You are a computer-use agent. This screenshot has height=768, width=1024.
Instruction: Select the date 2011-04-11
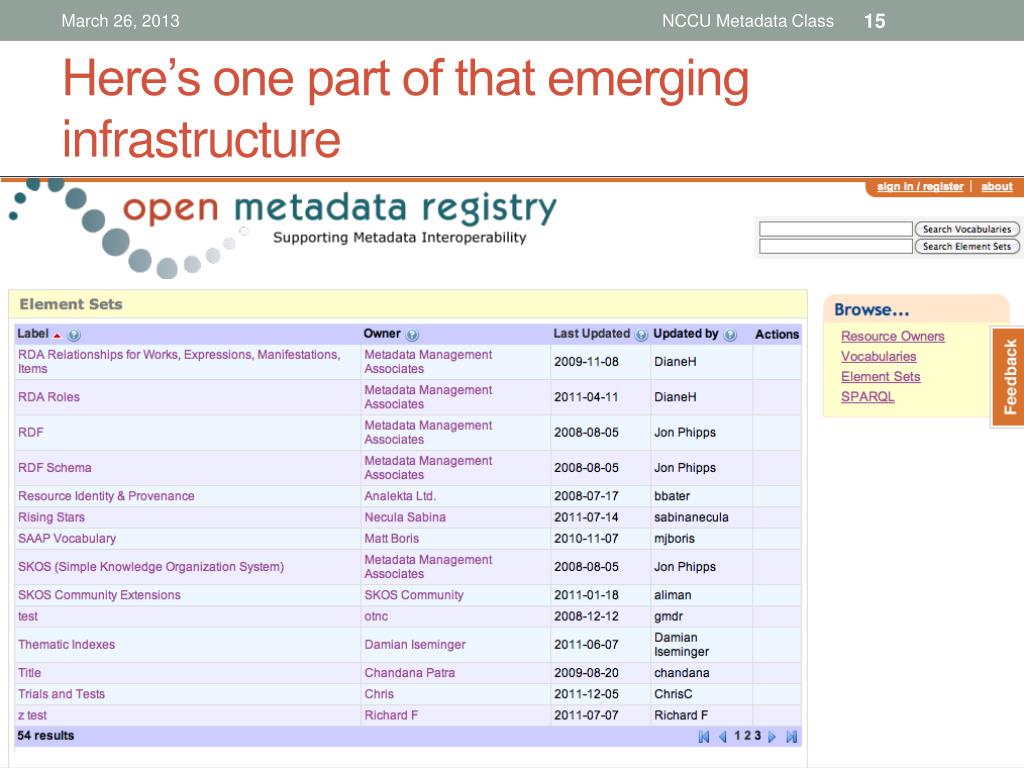tap(586, 397)
